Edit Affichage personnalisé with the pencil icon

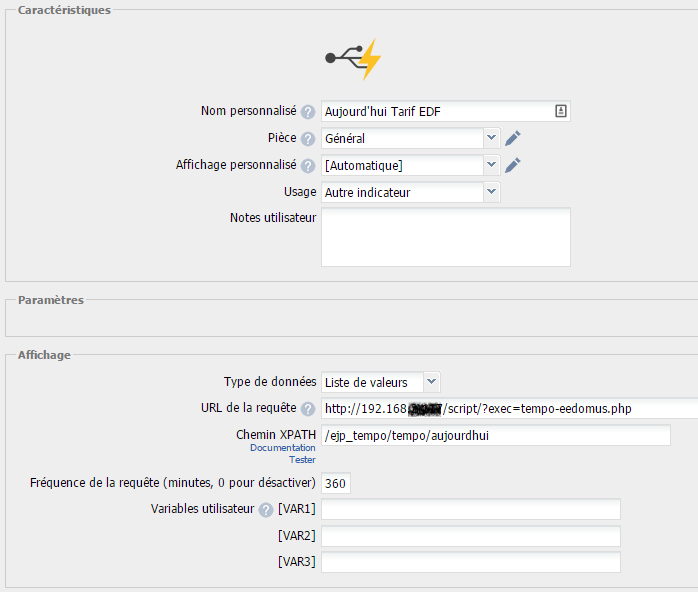click(513, 165)
